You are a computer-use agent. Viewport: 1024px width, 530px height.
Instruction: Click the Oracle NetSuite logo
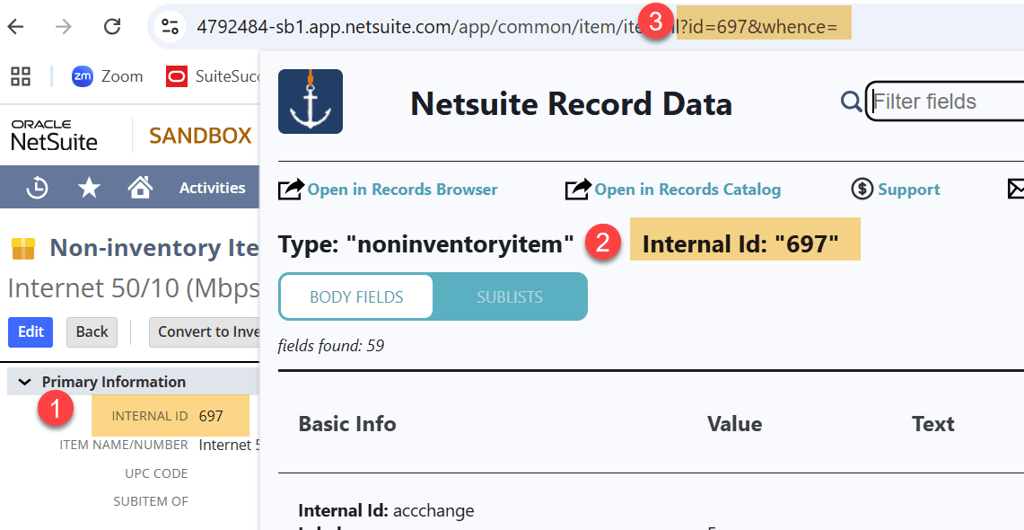pyautogui.click(x=54, y=135)
